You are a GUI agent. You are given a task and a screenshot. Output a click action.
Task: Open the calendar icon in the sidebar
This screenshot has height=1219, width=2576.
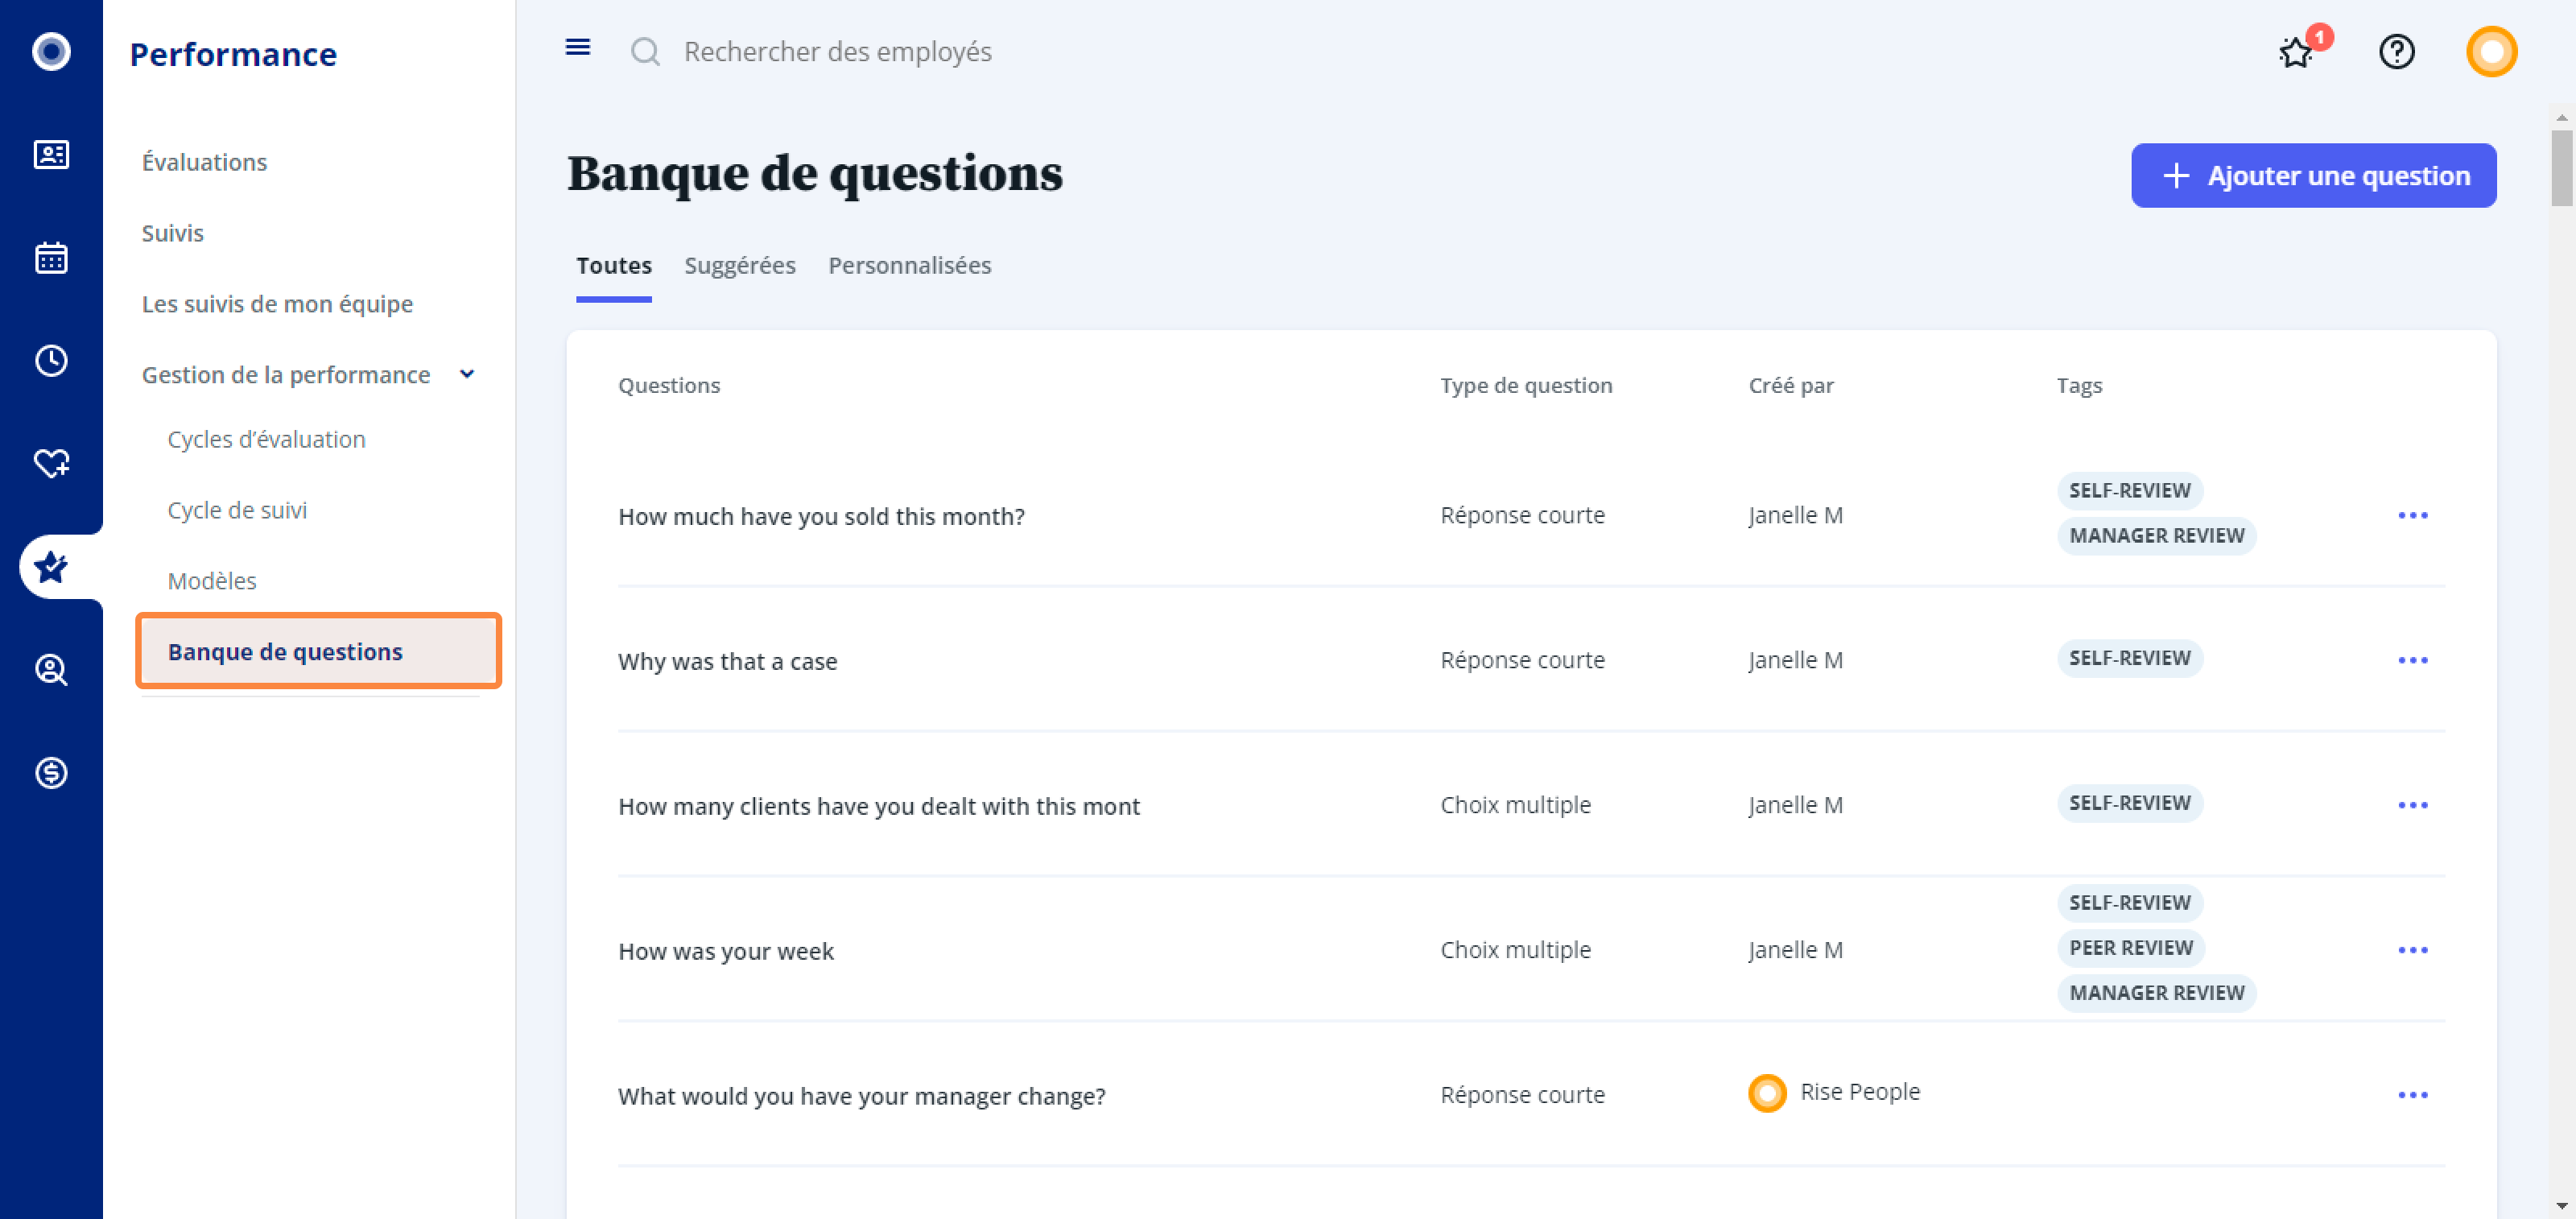pyautogui.click(x=51, y=257)
